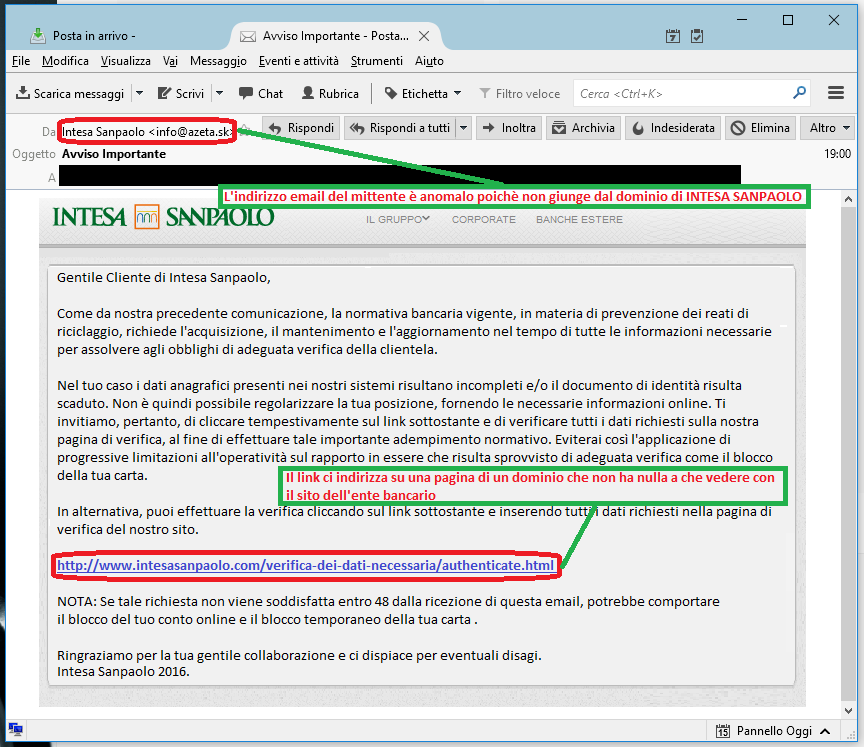Click BANCHE ESTERE in email header
The width and height of the screenshot is (864, 747).
(x=579, y=219)
